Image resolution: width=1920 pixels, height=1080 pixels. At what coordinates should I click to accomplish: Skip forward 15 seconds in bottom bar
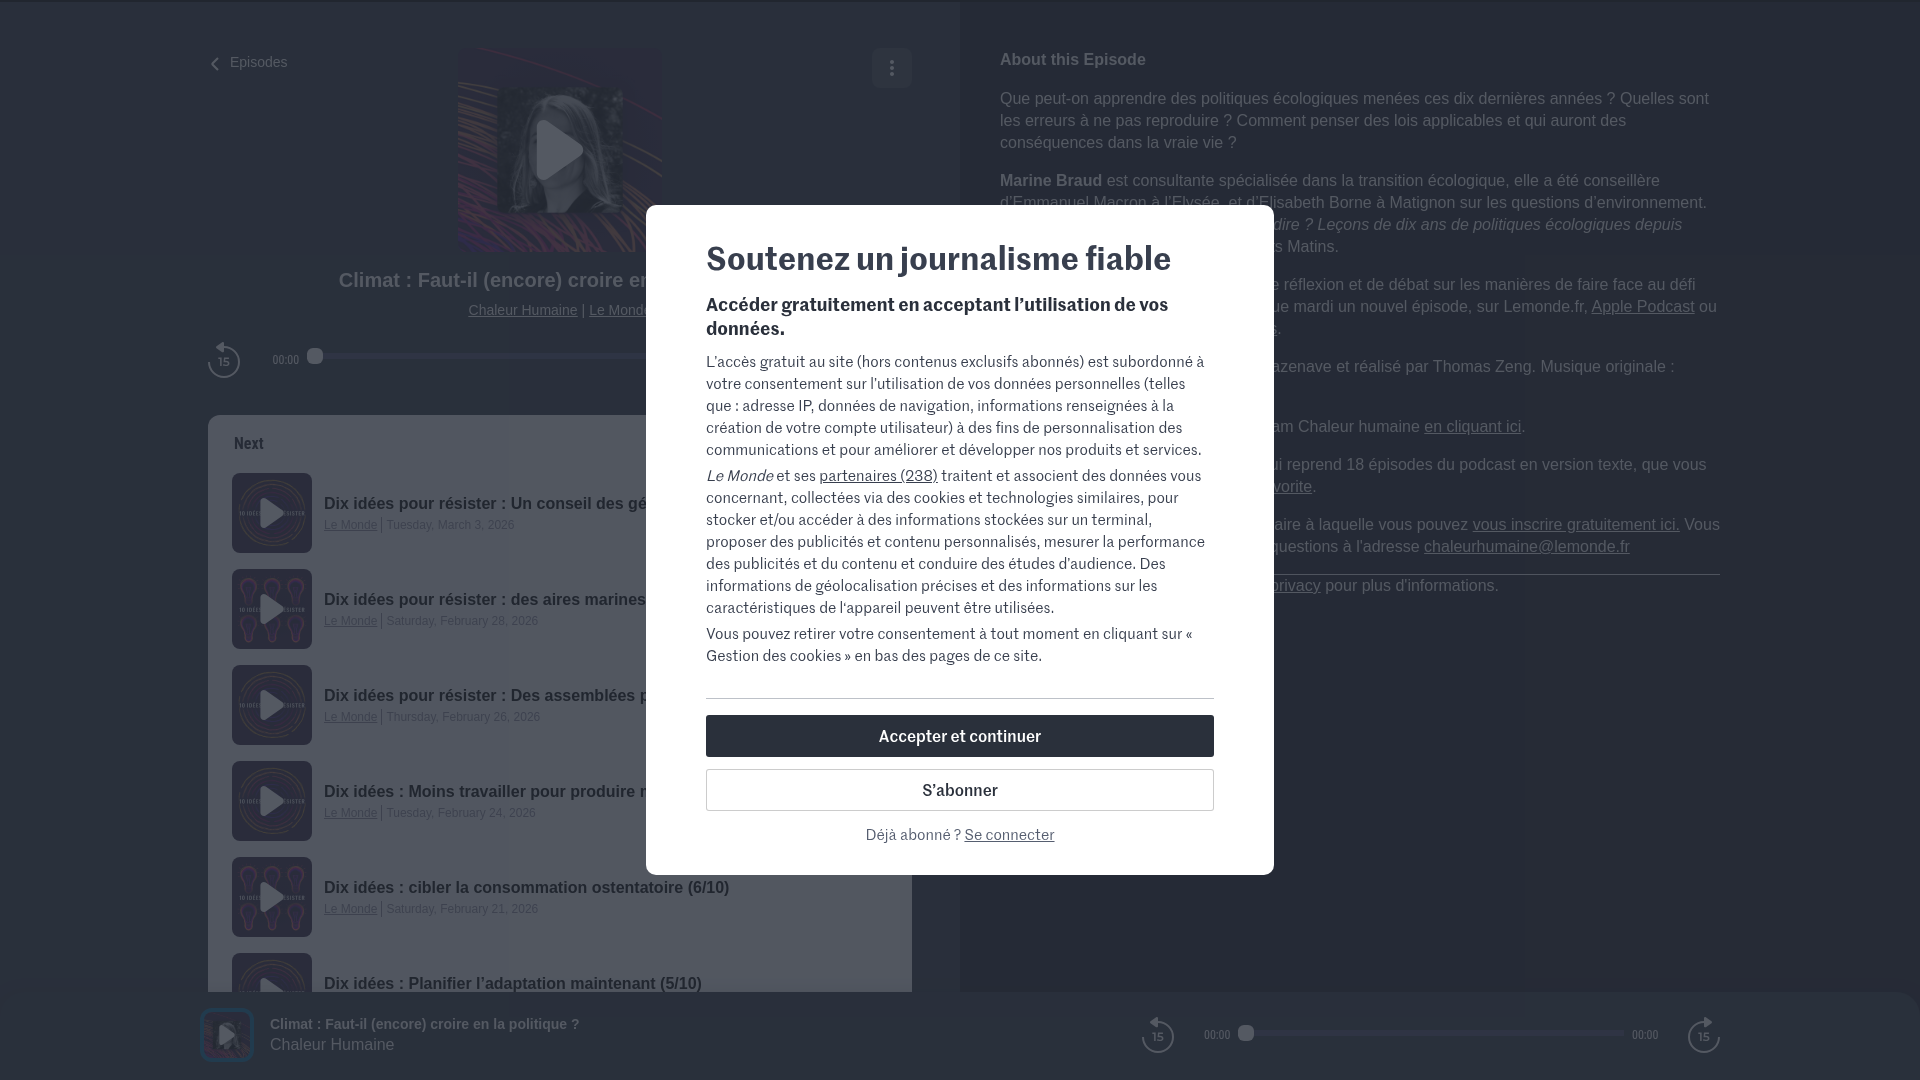pyautogui.click(x=1703, y=1035)
